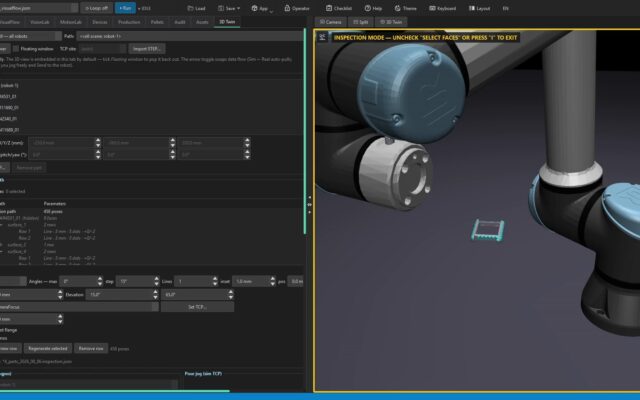This screenshot has height=400, width=640.
Task: Click the roll angle stepper arrows
Action: pyautogui.click(x=98, y=155)
